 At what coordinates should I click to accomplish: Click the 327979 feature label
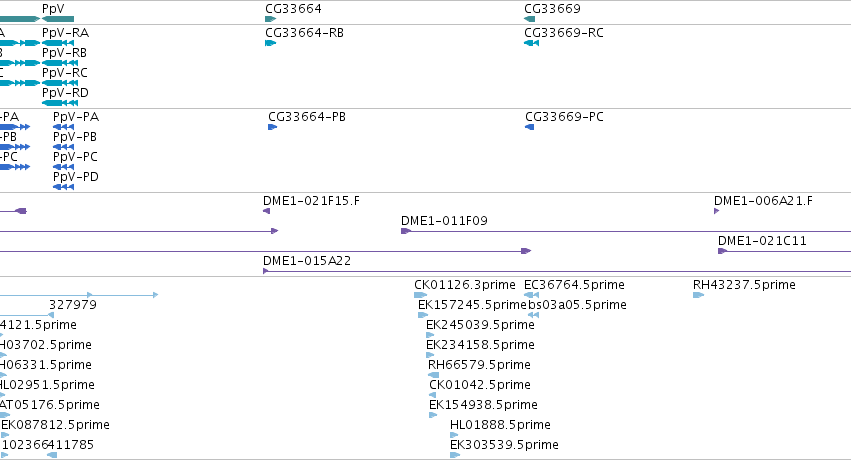point(73,305)
